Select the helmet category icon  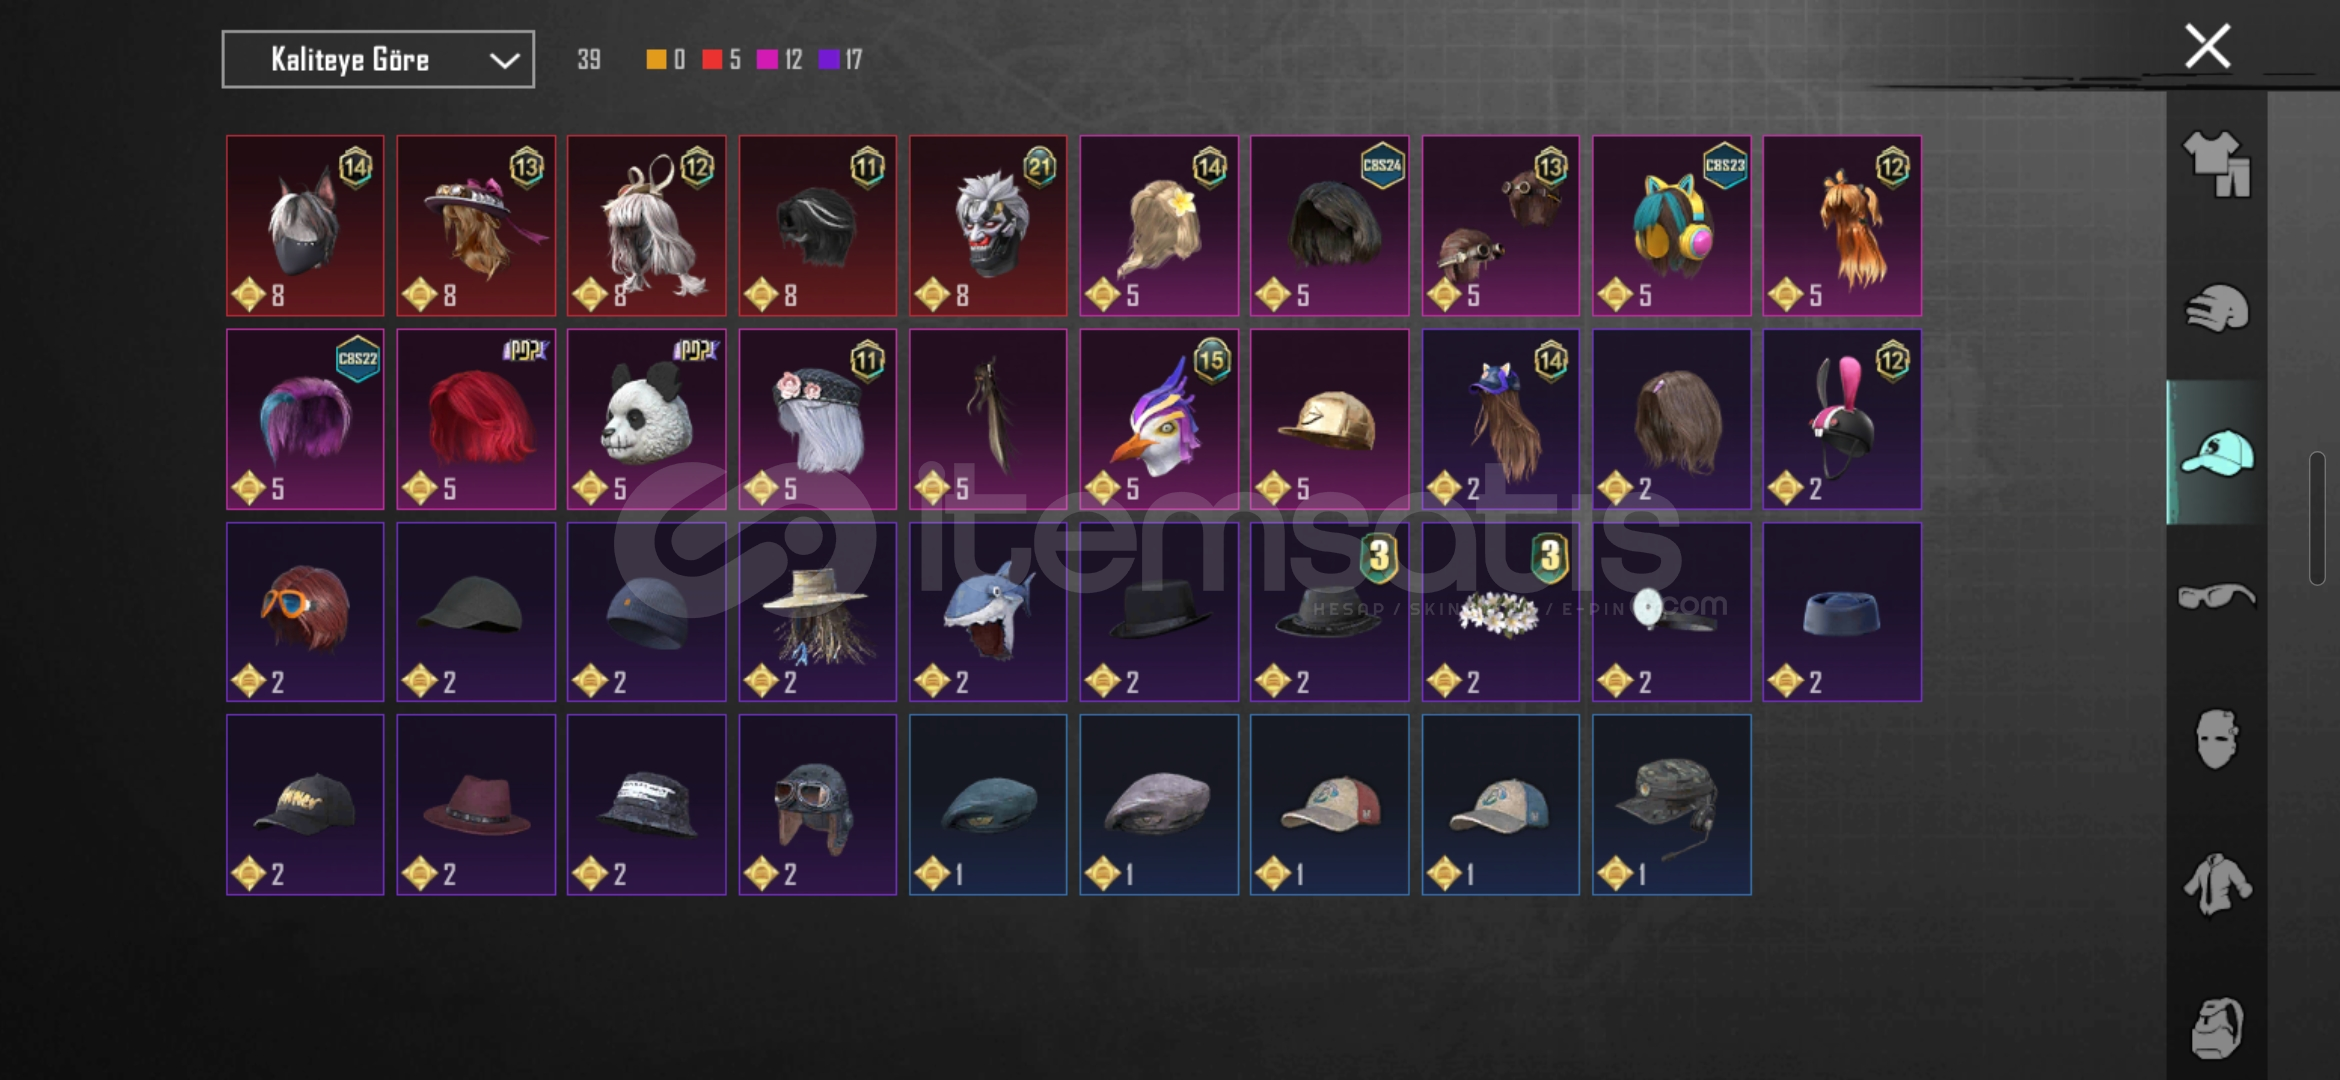pos(2216,308)
